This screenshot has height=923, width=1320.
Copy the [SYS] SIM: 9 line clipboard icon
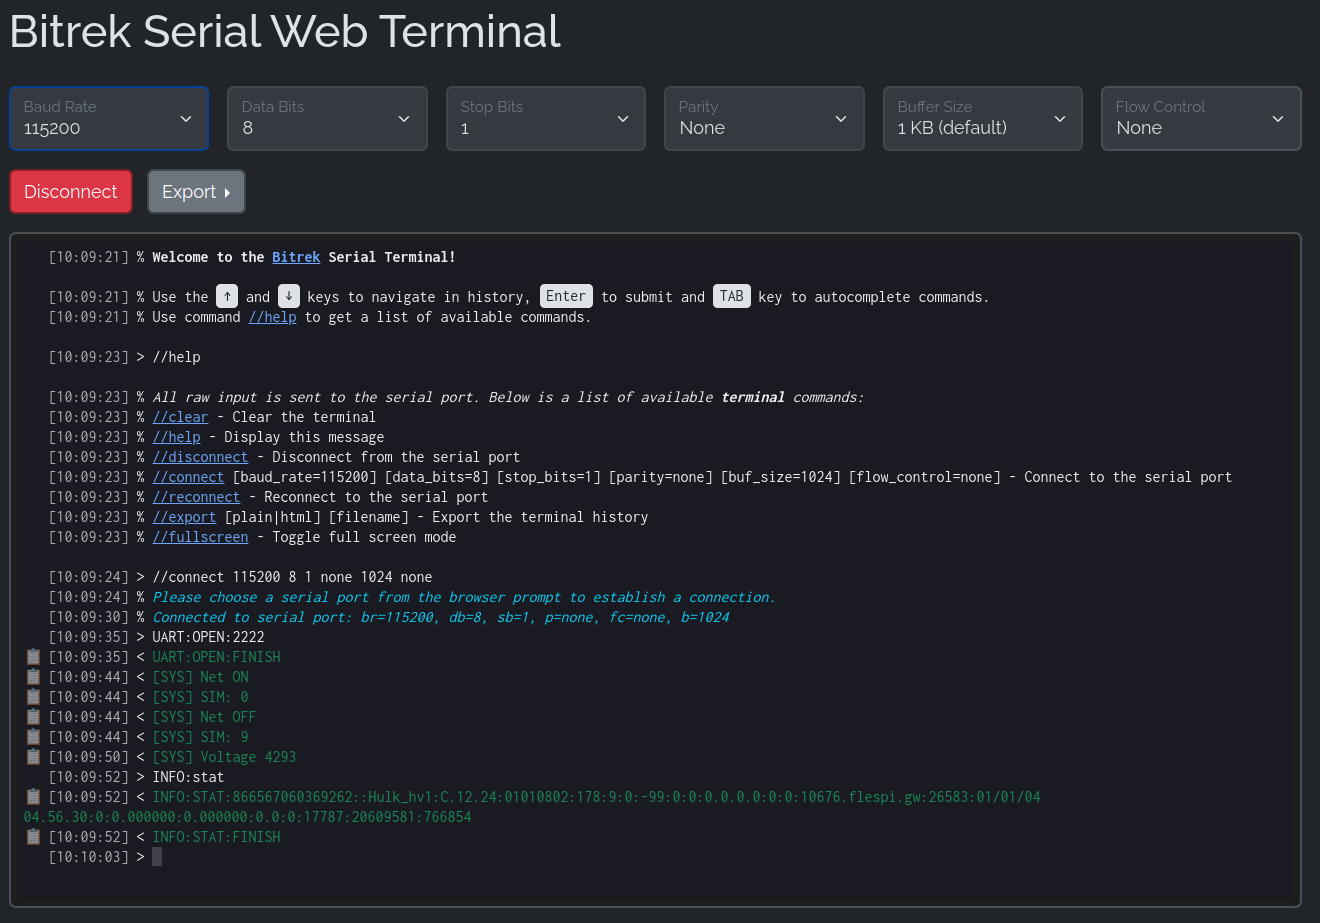tap(33, 737)
